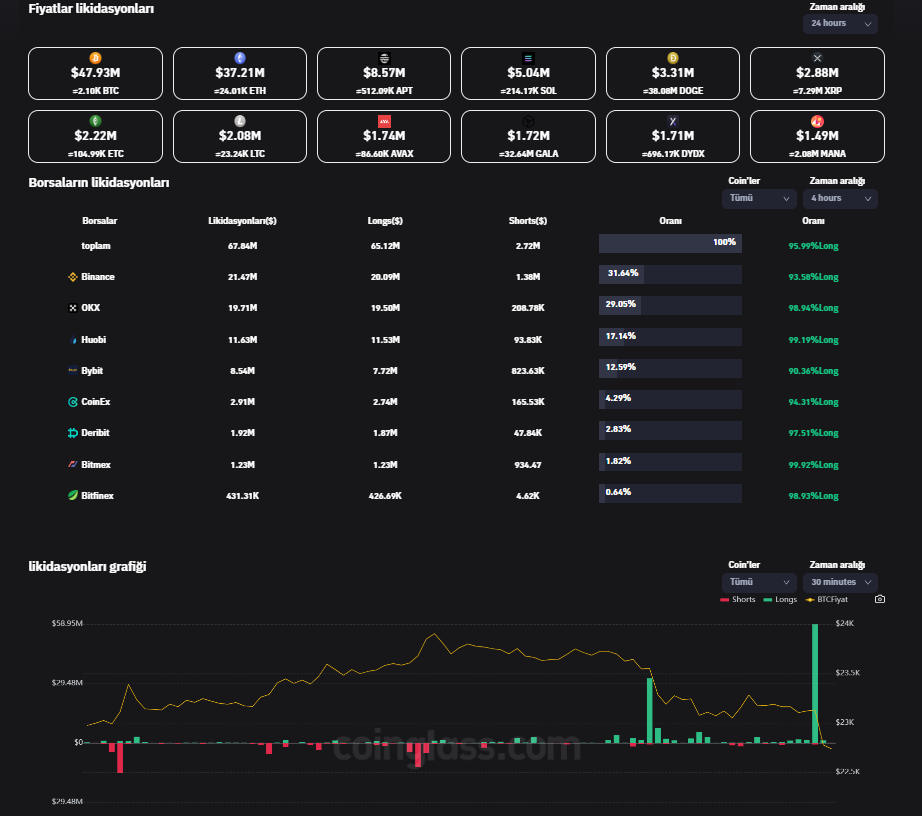The image size is (922, 816).
Task: Open the 24 hours time range dropdown
Action: [840, 23]
